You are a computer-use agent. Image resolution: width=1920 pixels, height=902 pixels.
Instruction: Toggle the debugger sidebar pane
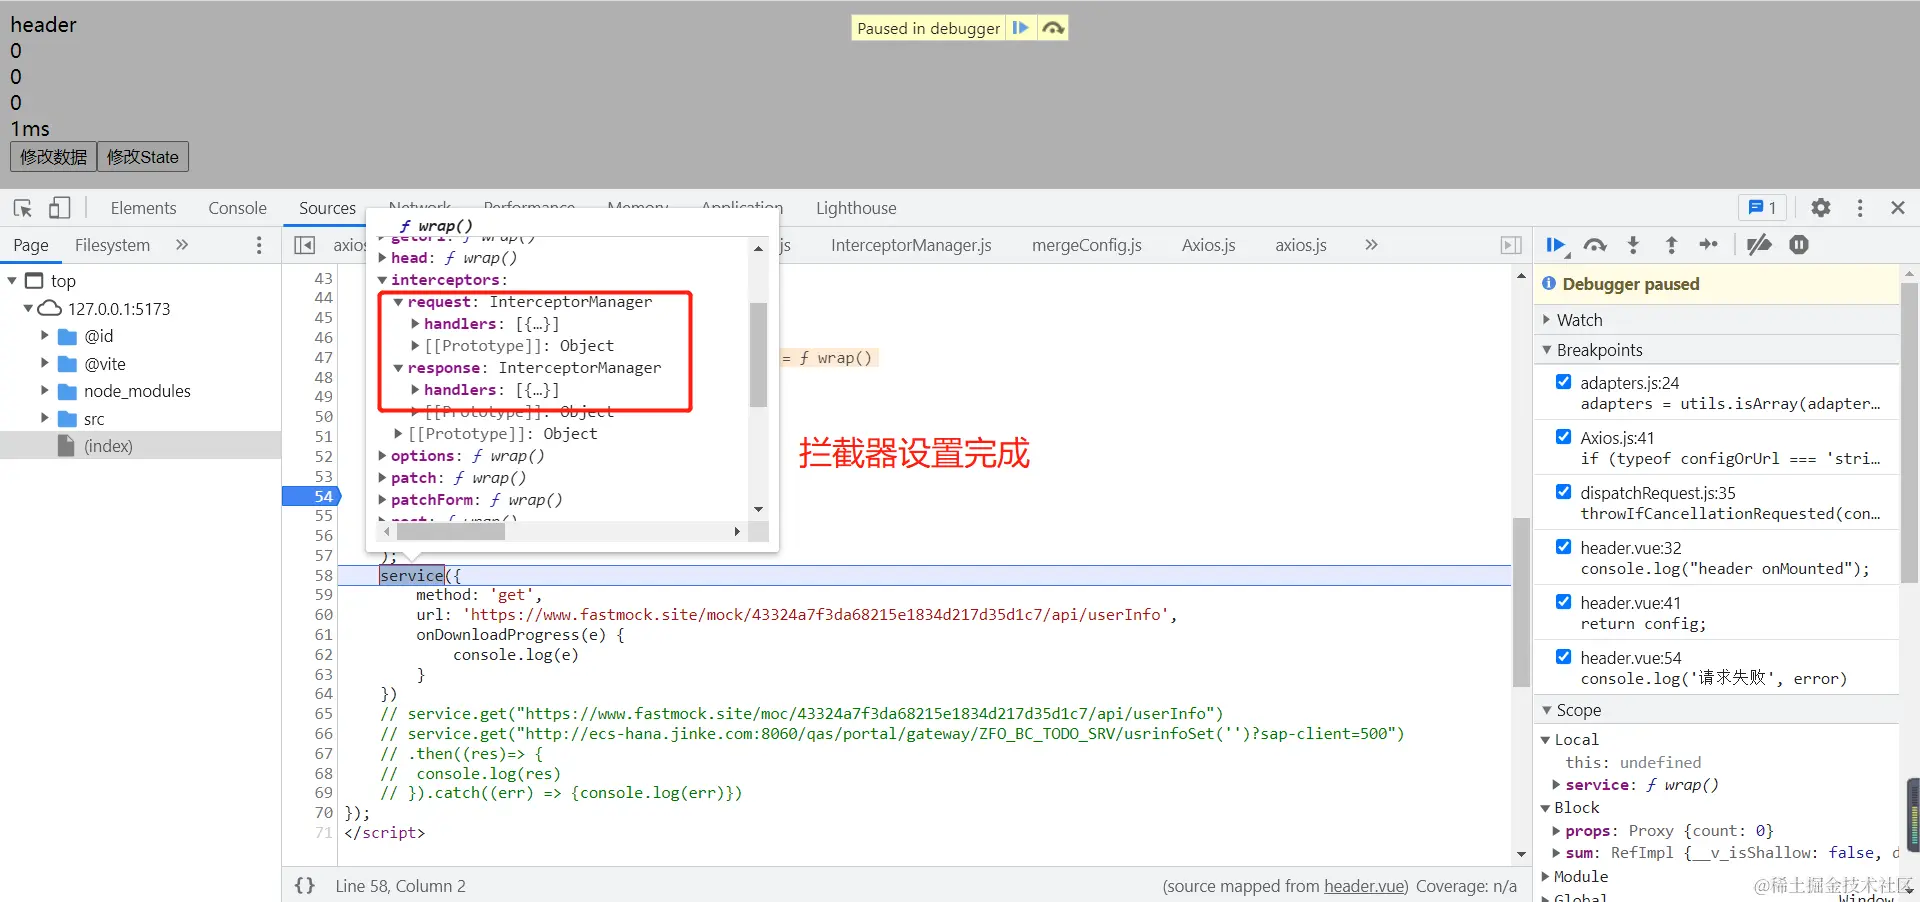1511,245
